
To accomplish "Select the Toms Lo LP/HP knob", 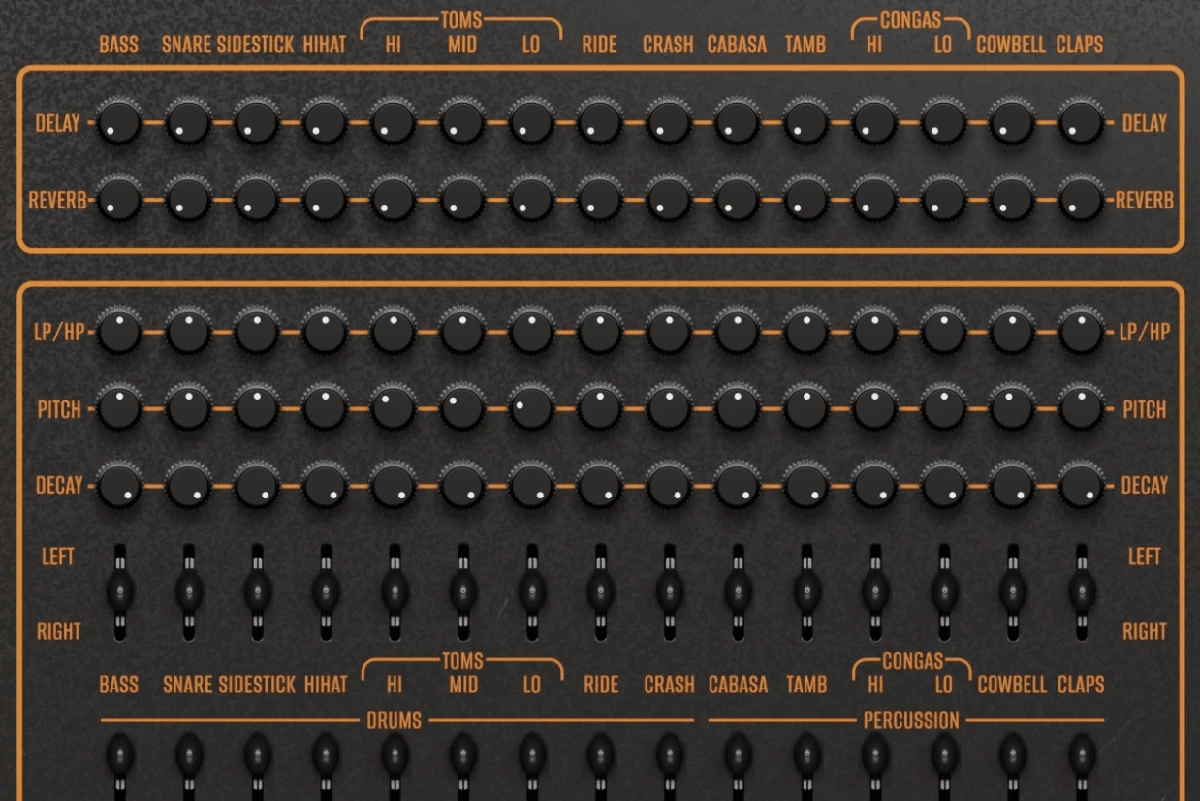I will [531, 331].
